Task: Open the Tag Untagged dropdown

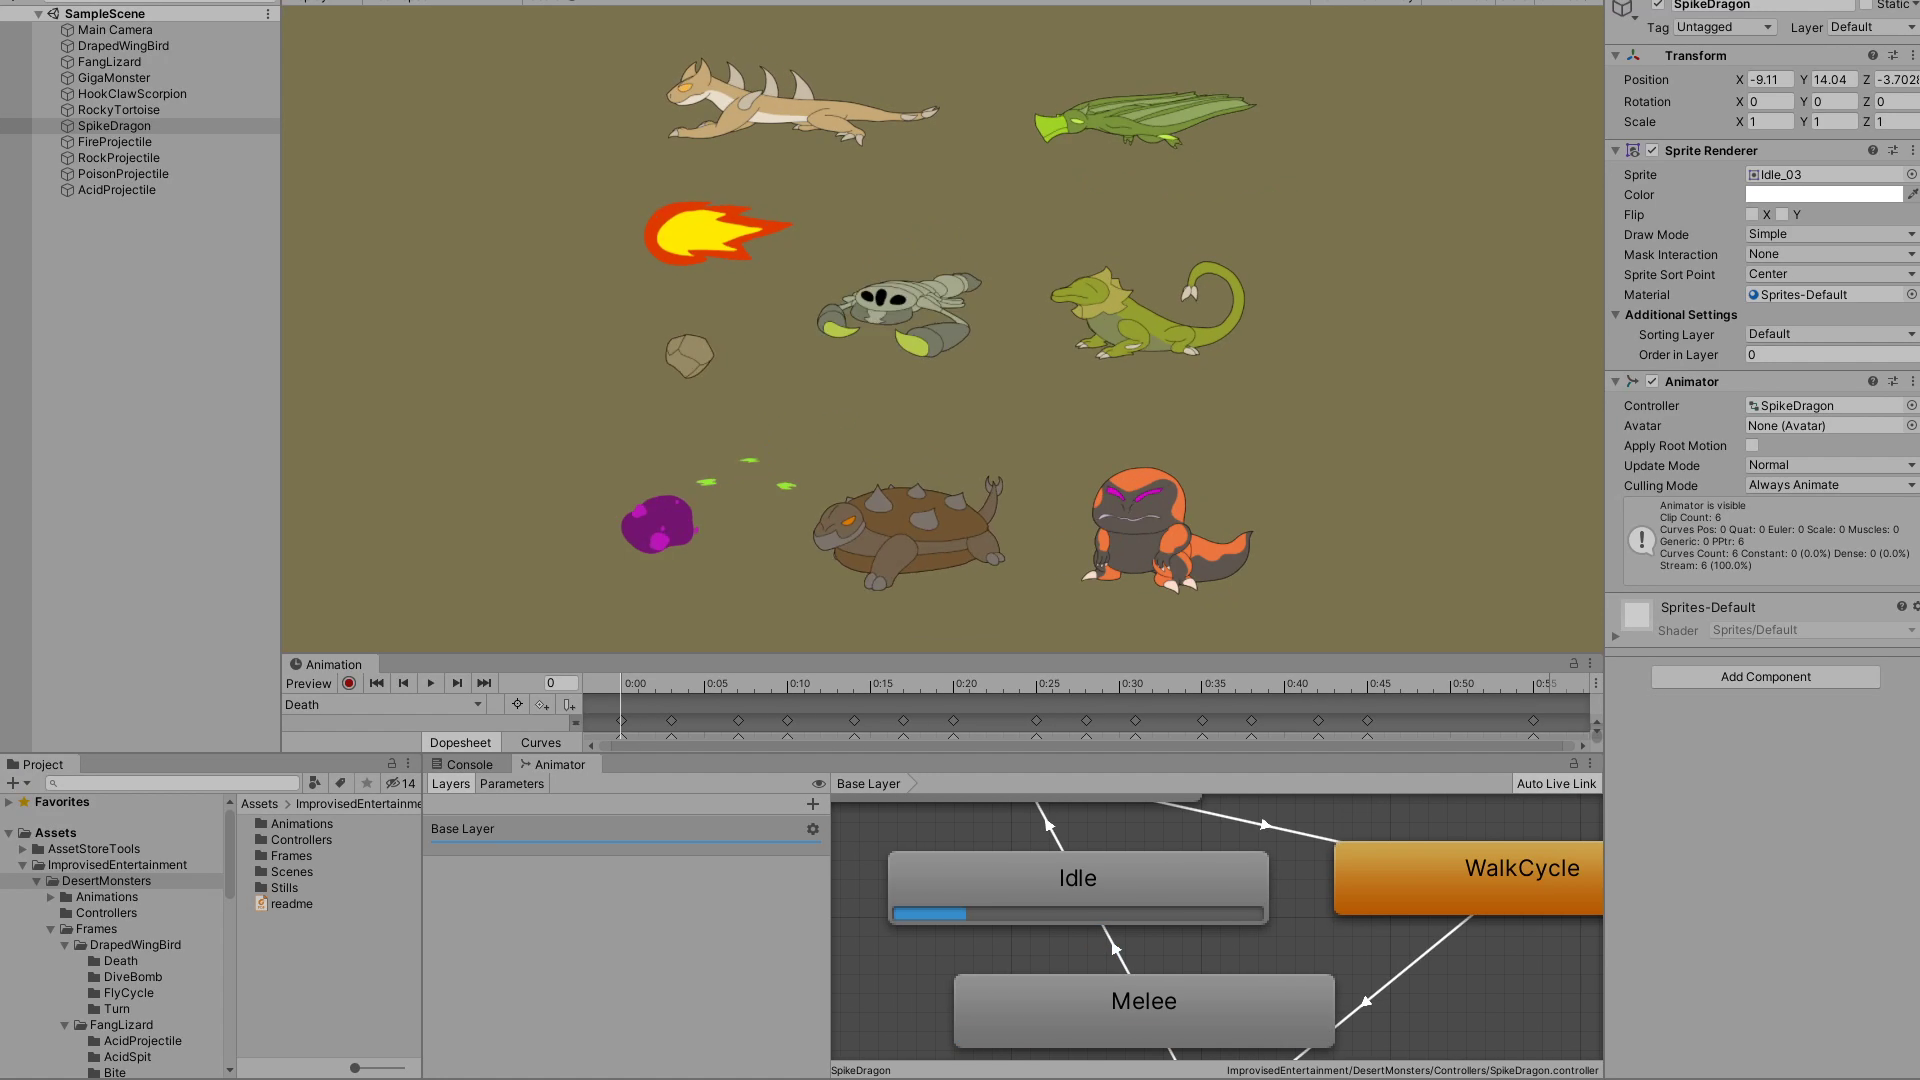Action: pyautogui.click(x=1725, y=27)
